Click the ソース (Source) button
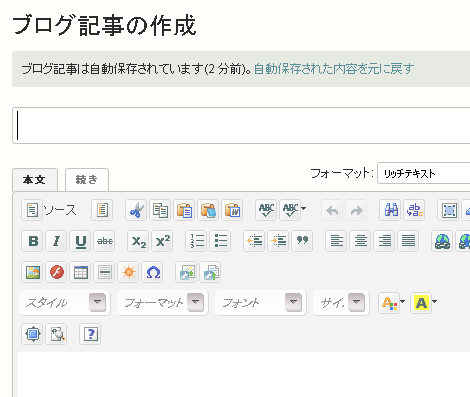 point(49,210)
